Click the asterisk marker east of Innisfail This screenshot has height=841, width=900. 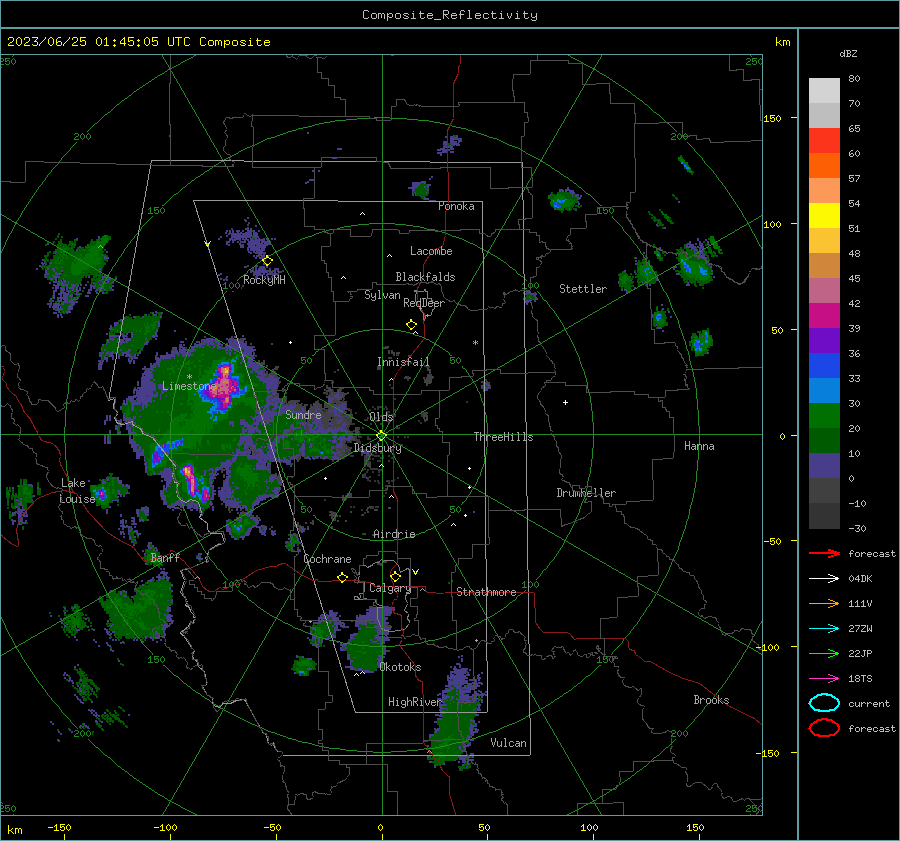[x=475, y=343]
